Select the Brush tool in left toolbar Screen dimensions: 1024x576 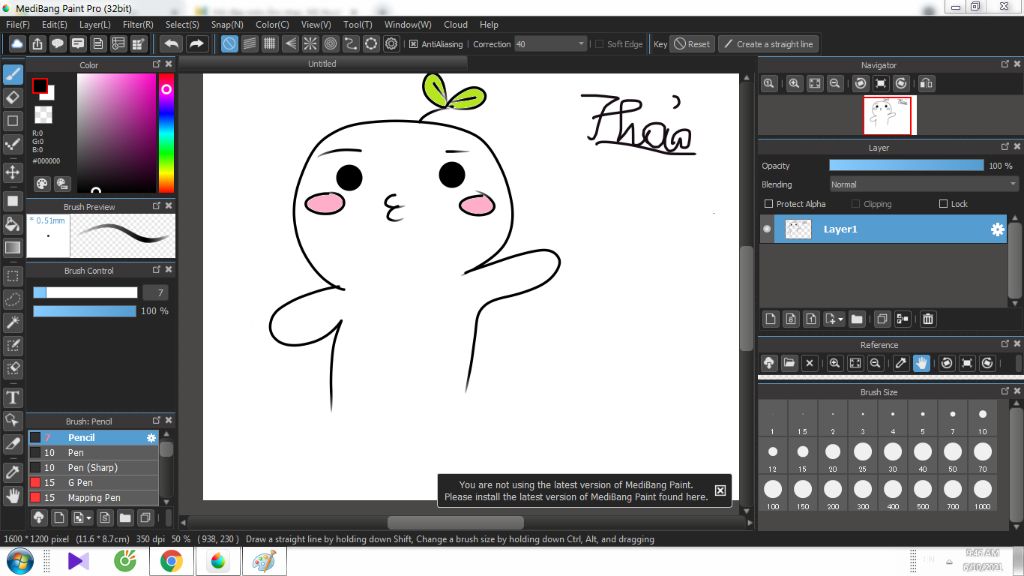(12, 74)
